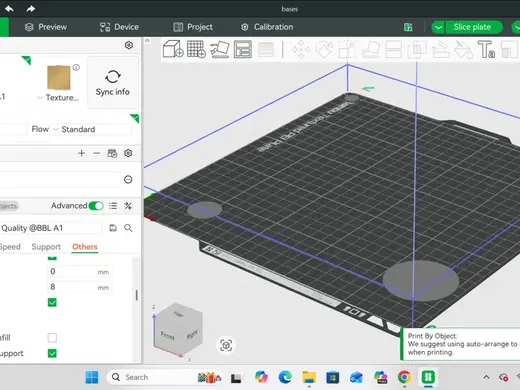Select the Rotate tool icon
This screenshot has height=390, width=520.
point(324,50)
